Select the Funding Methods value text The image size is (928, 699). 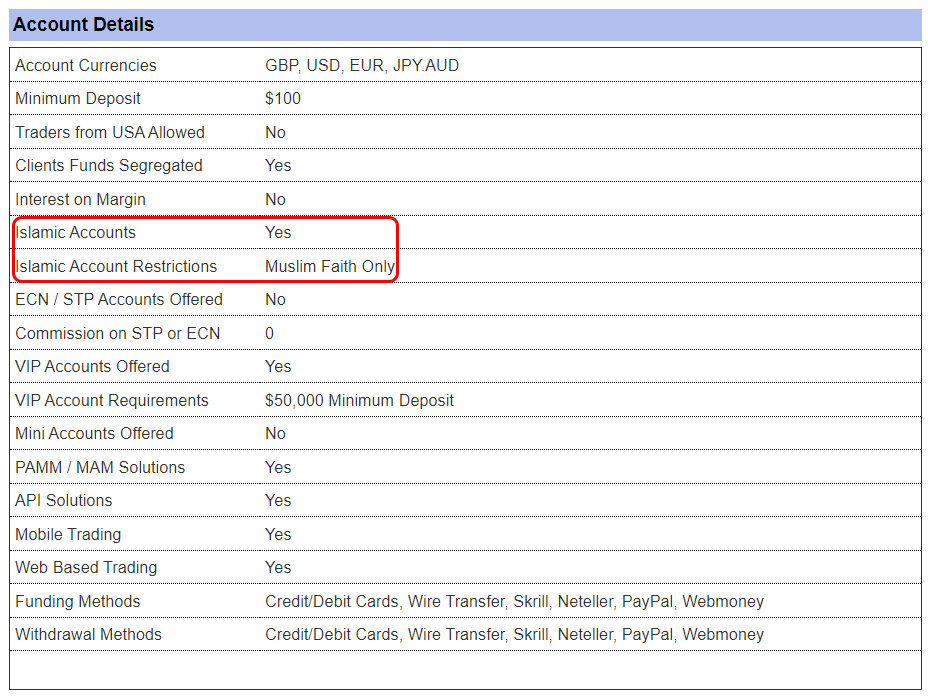point(514,601)
